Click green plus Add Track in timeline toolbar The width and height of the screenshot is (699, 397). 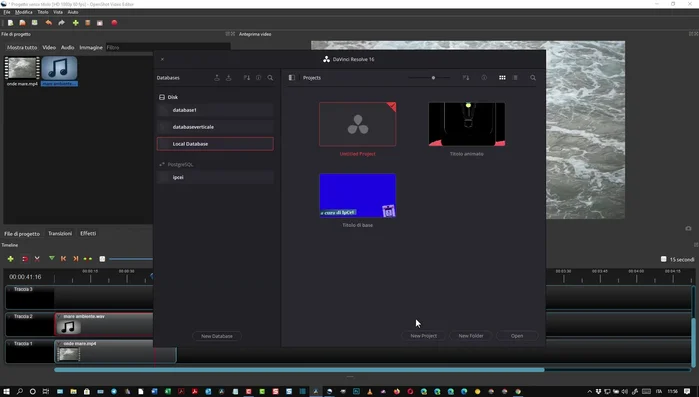coord(10,259)
